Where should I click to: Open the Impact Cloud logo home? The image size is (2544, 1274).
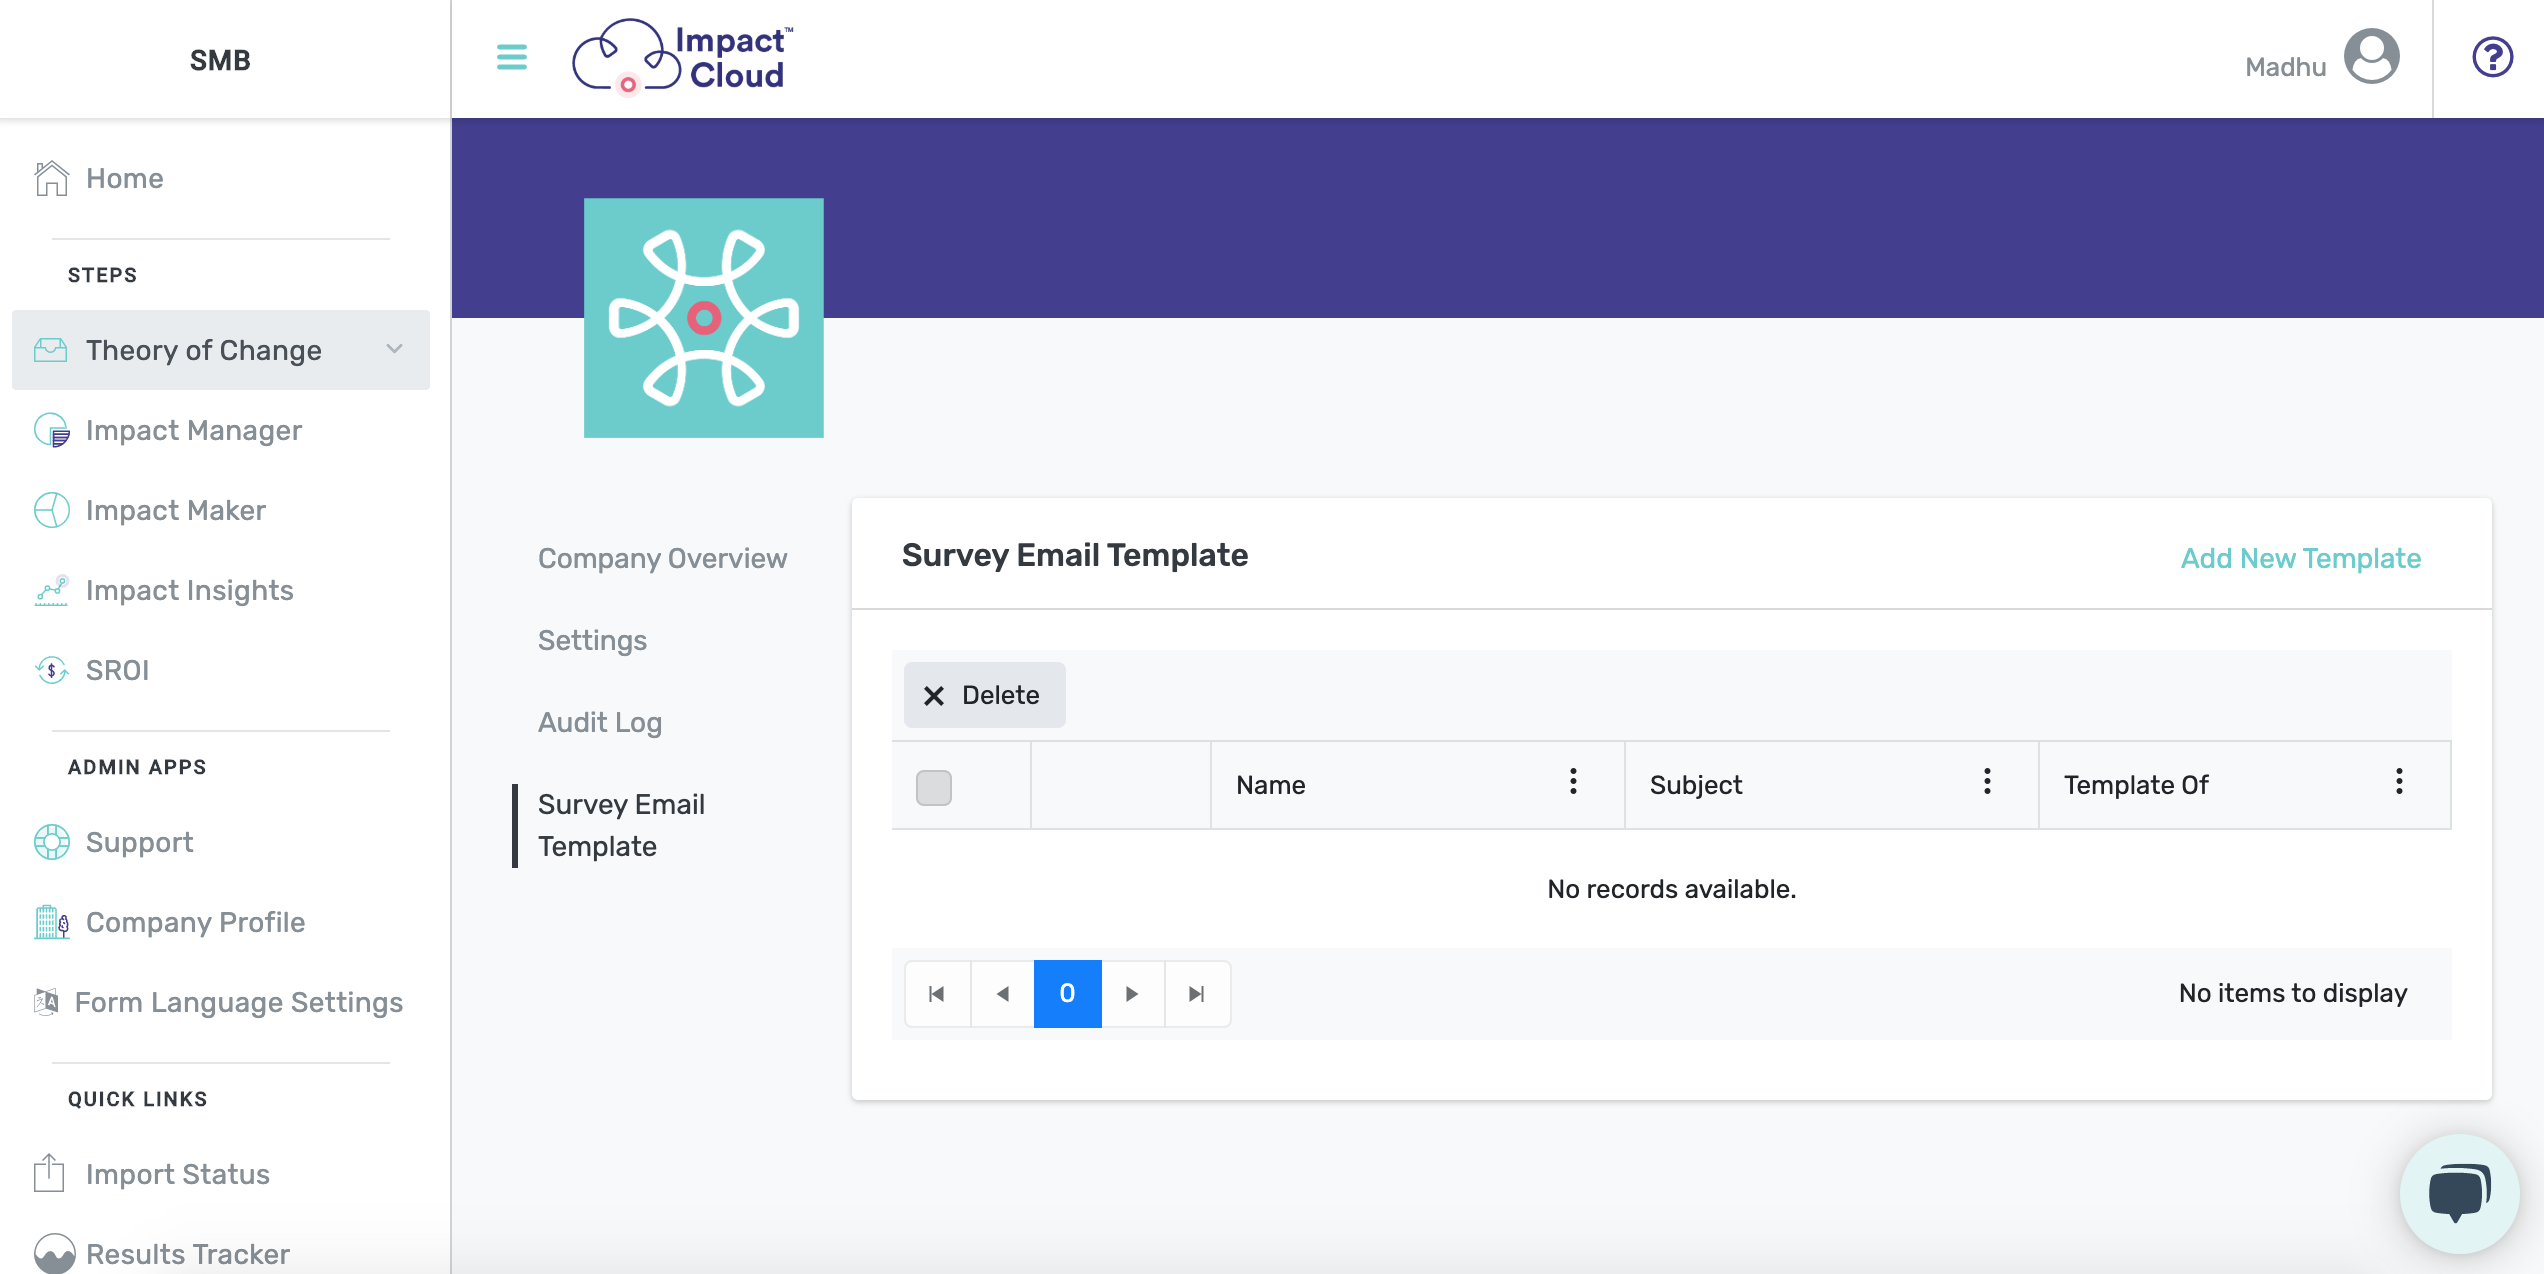(x=682, y=57)
